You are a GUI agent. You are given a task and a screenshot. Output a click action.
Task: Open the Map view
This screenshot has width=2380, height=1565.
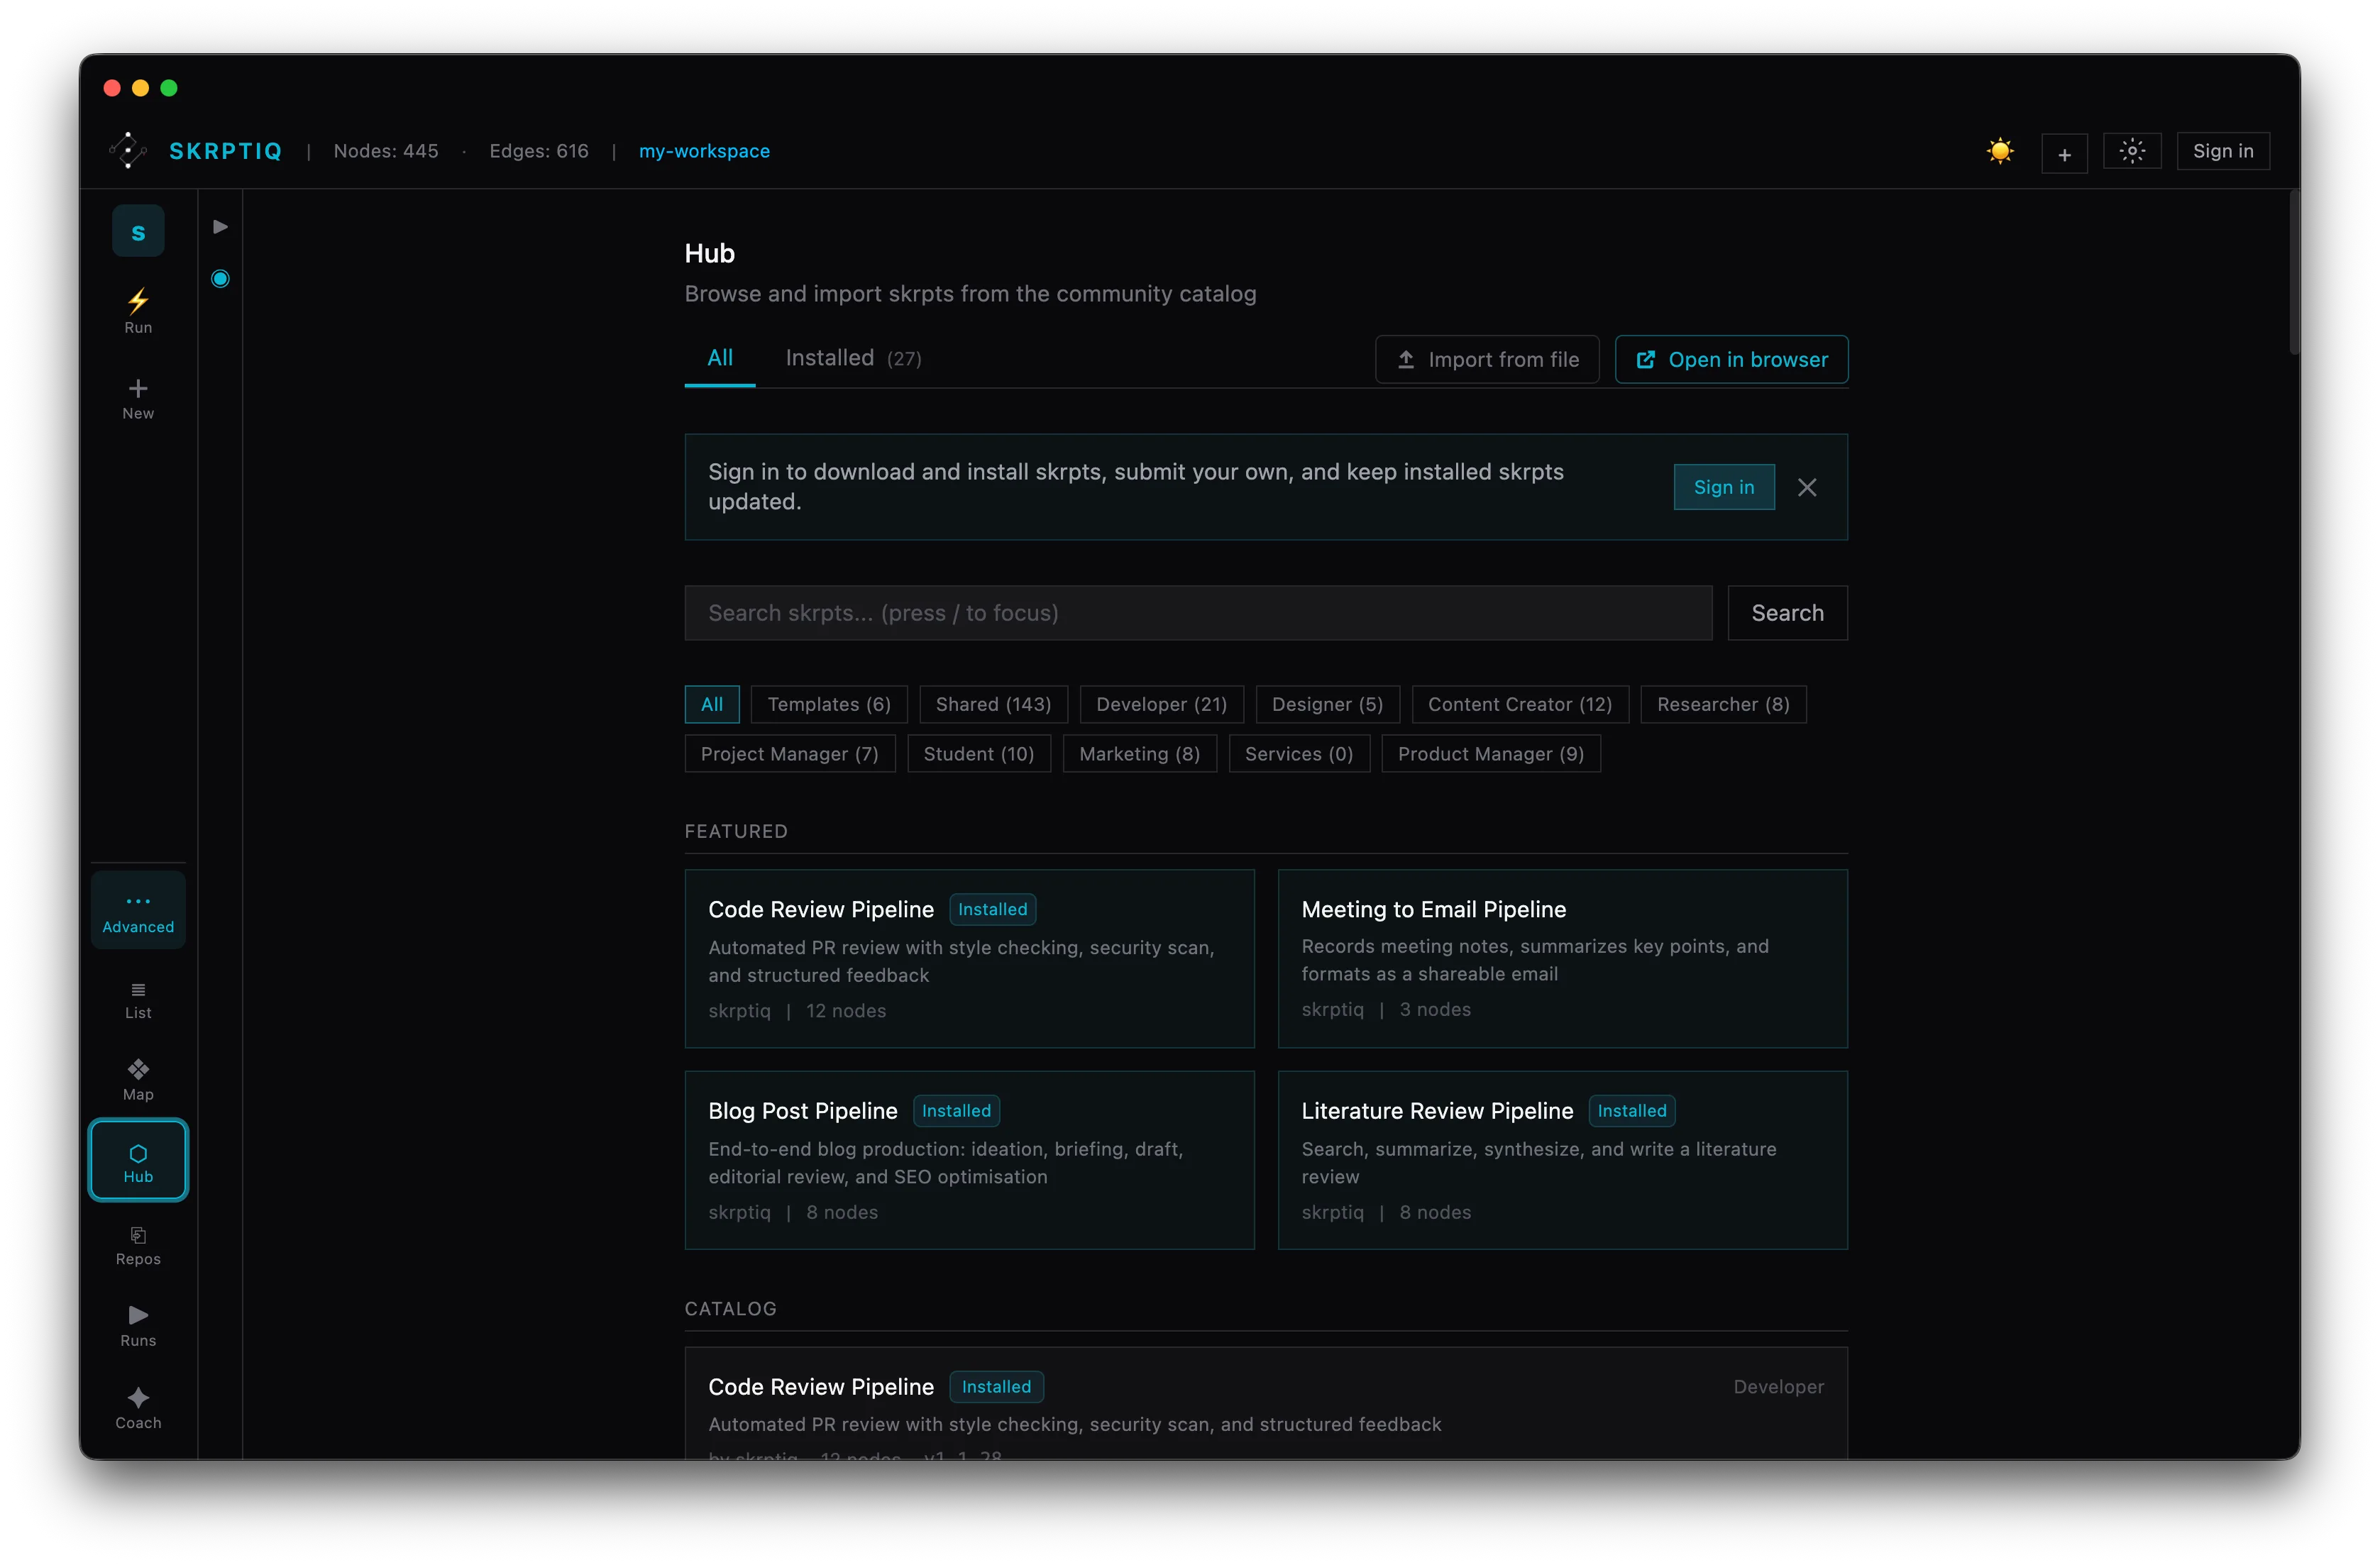click(x=138, y=1080)
